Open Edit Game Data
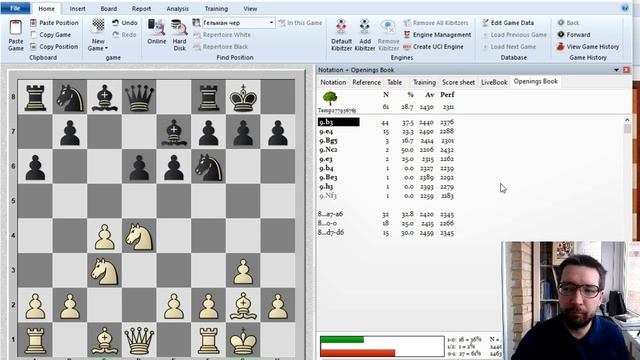 coord(508,23)
